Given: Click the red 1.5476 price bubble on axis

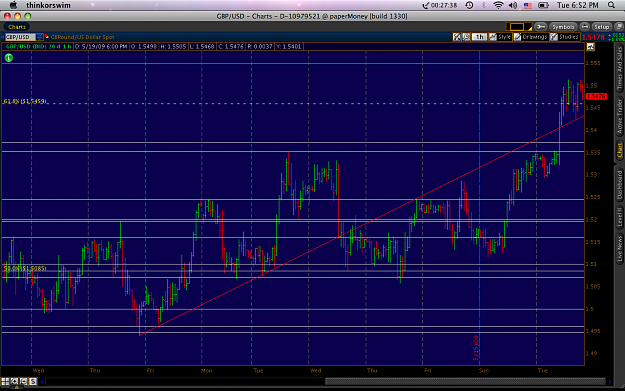Looking at the screenshot, I should [x=596, y=96].
